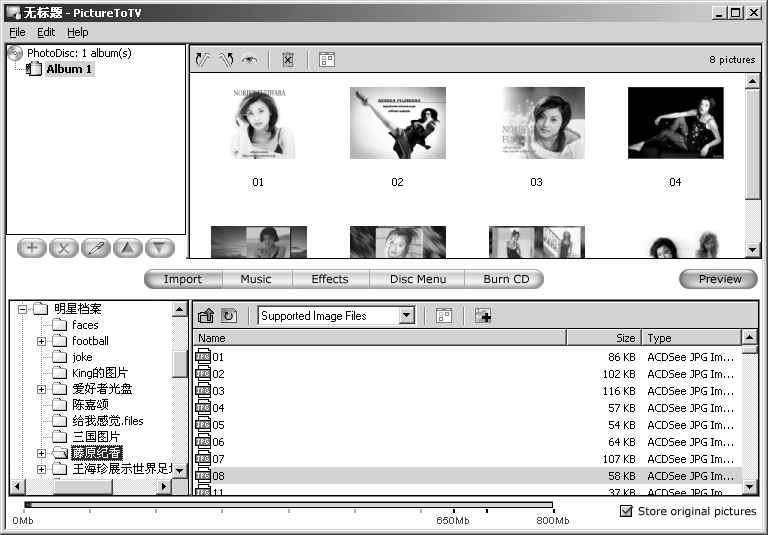
Task: Open the Edit menu
Action: point(46,32)
